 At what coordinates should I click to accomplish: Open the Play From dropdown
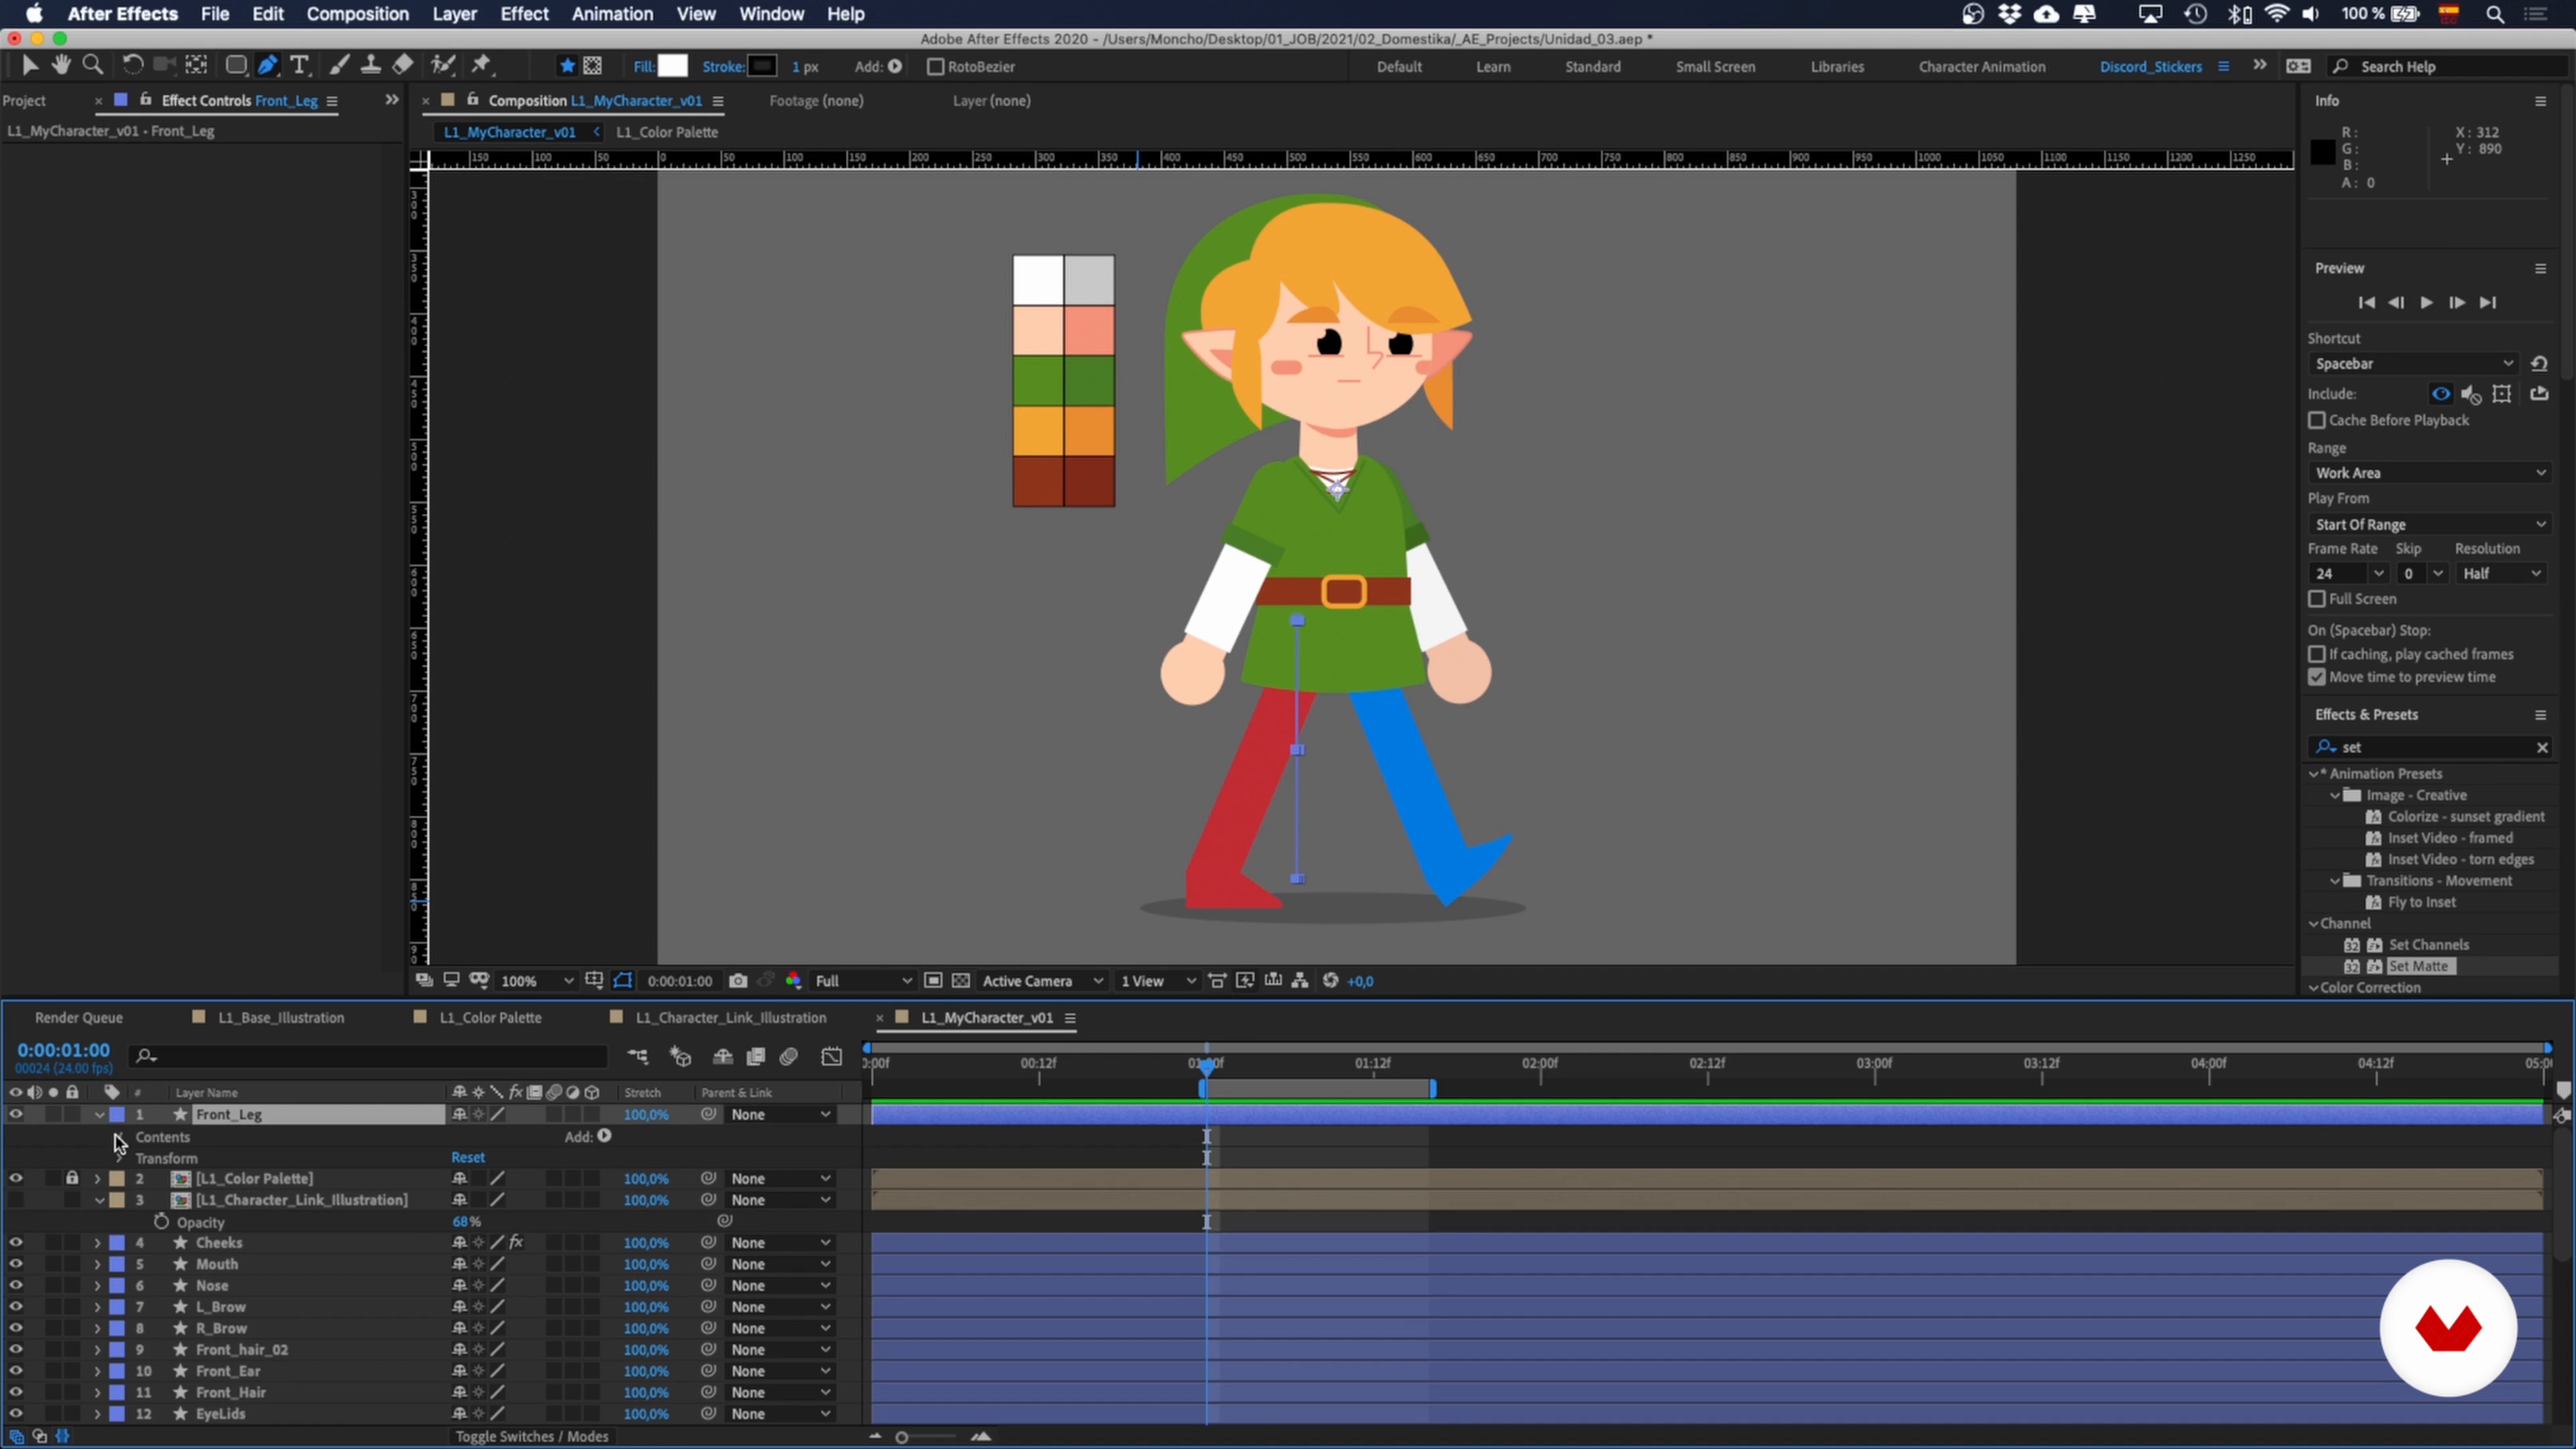tap(2430, 525)
